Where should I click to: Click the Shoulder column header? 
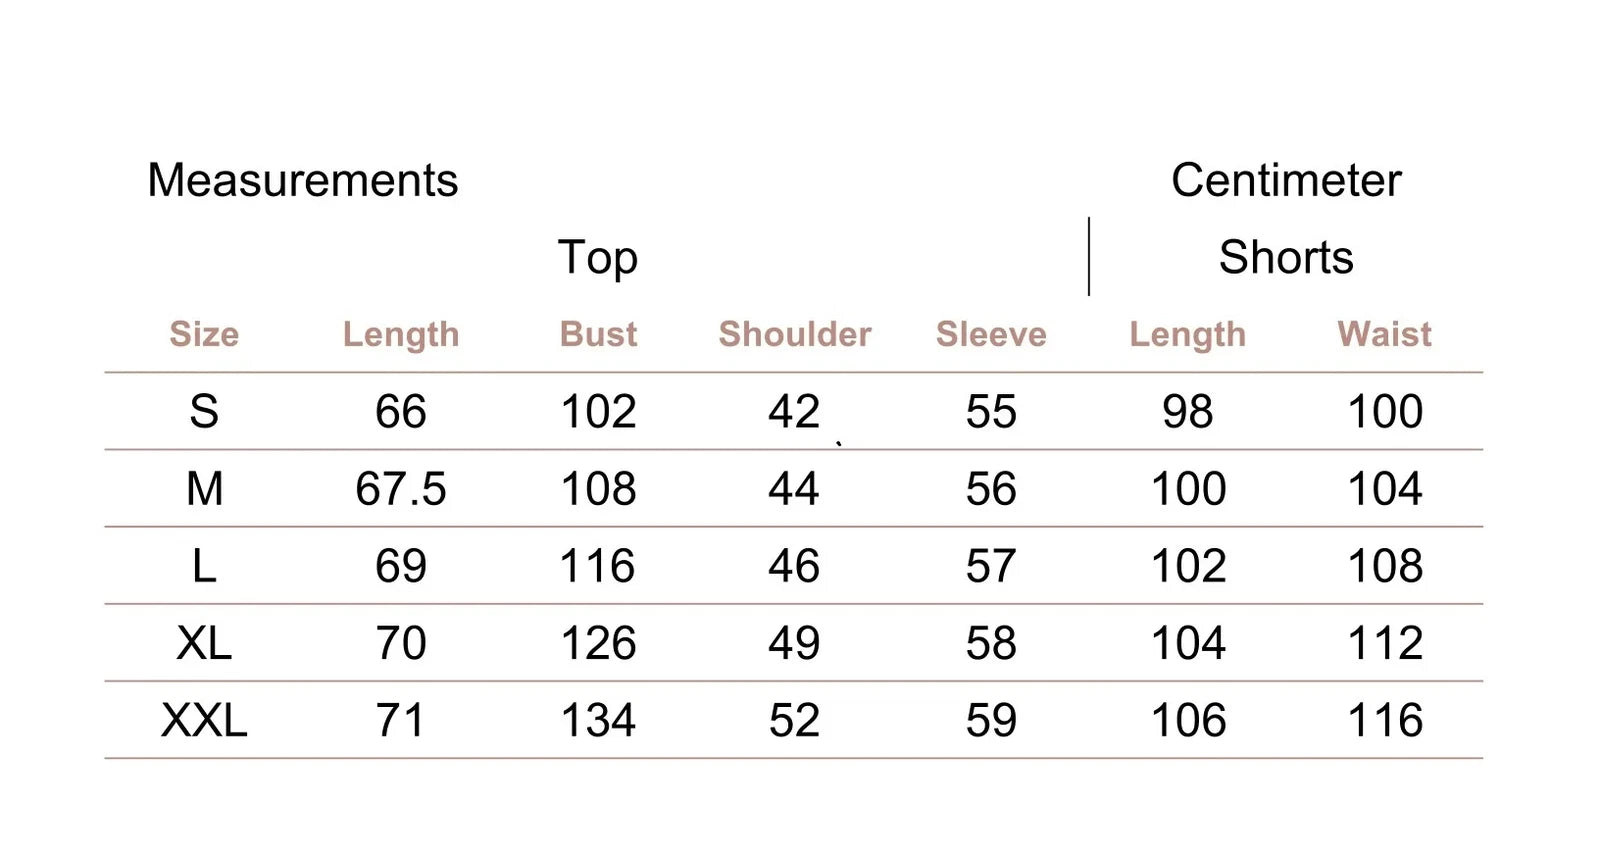click(x=794, y=334)
